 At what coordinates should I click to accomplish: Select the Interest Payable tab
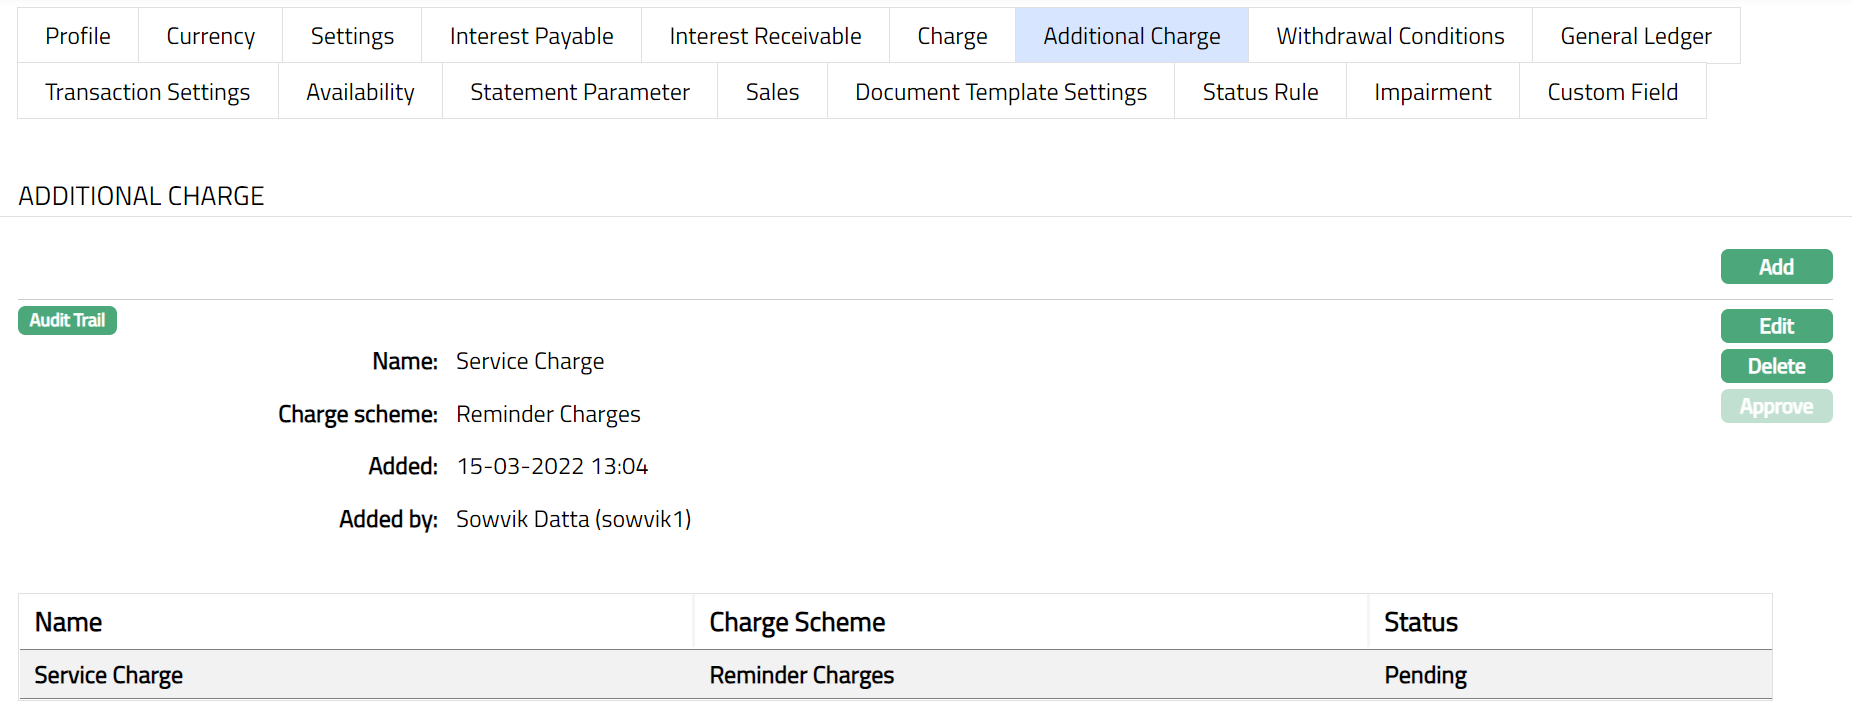(531, 36)
